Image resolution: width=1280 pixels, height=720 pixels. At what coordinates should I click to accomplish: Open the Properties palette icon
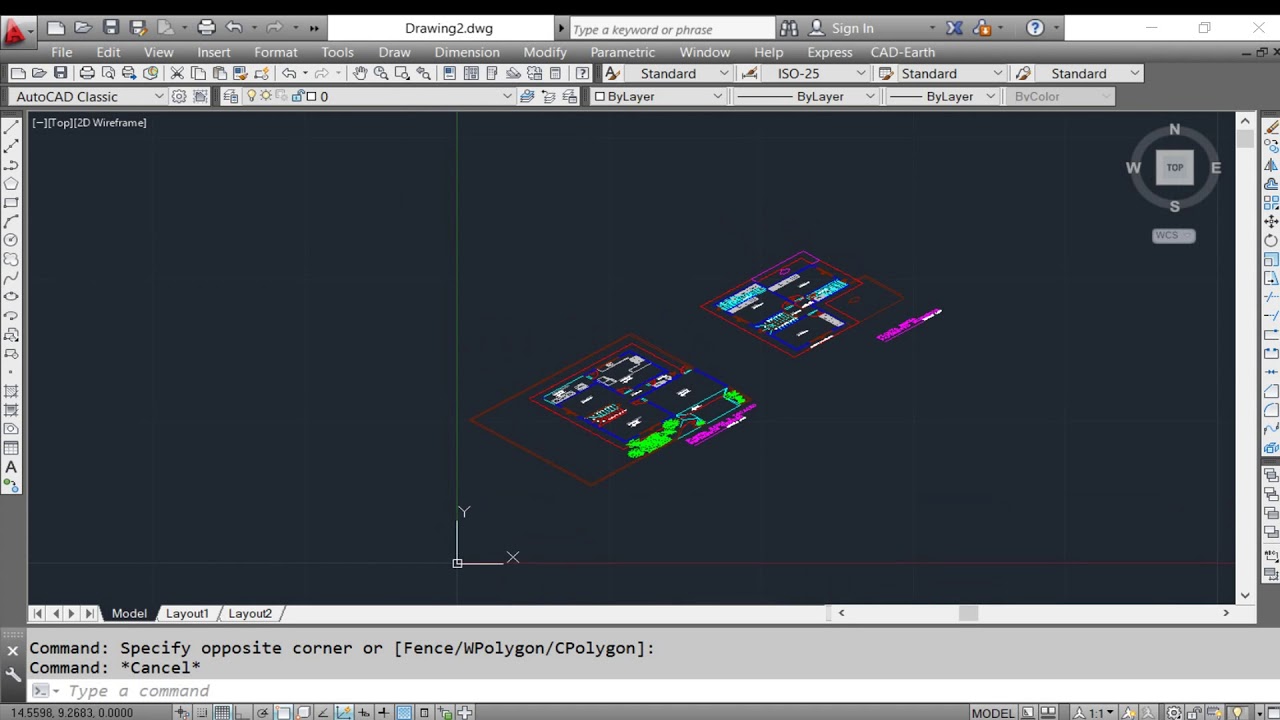[x=449, y=73]
